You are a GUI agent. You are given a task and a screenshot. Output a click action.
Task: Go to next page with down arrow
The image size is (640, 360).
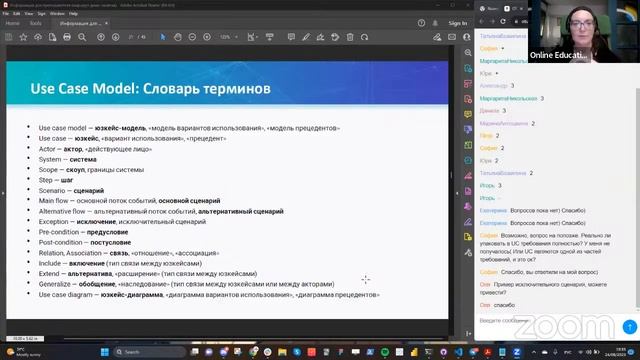[x=116, y=37]
